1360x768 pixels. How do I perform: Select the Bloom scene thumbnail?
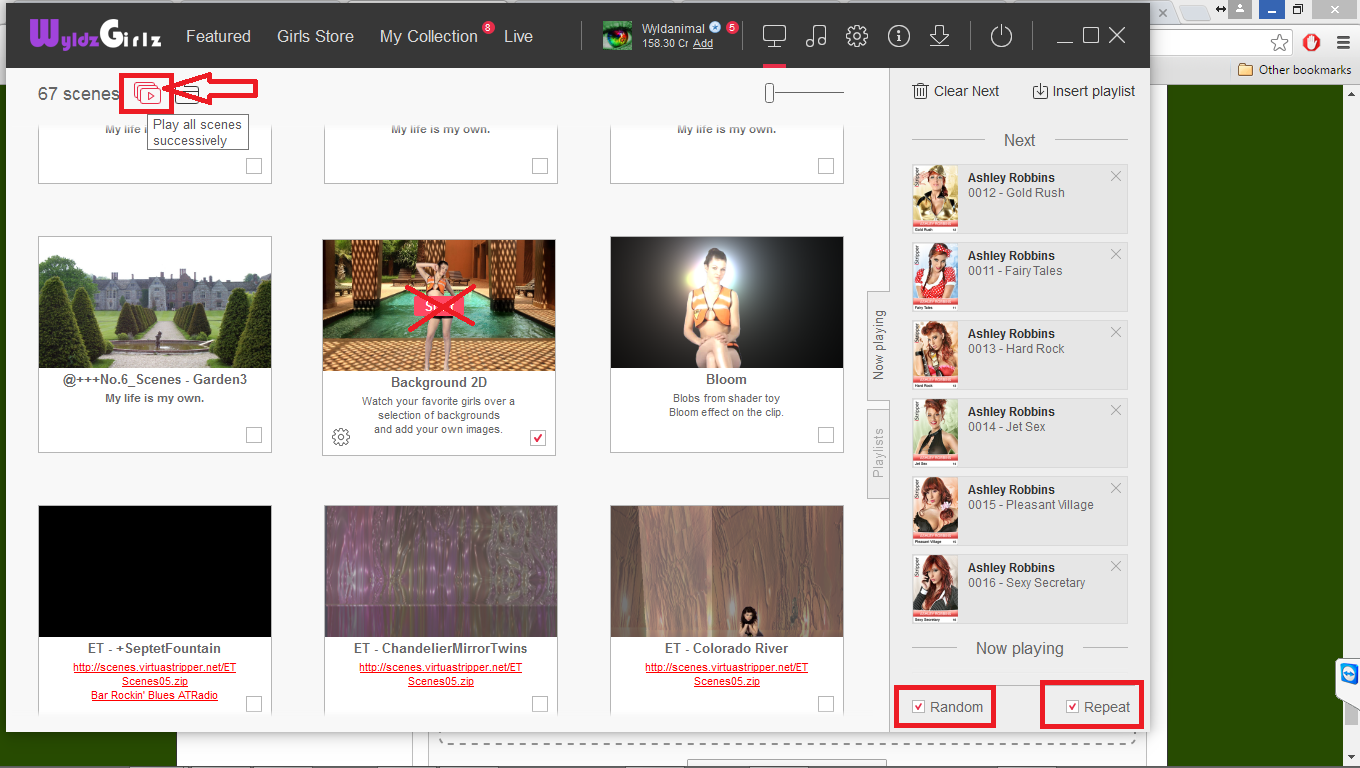727,302
